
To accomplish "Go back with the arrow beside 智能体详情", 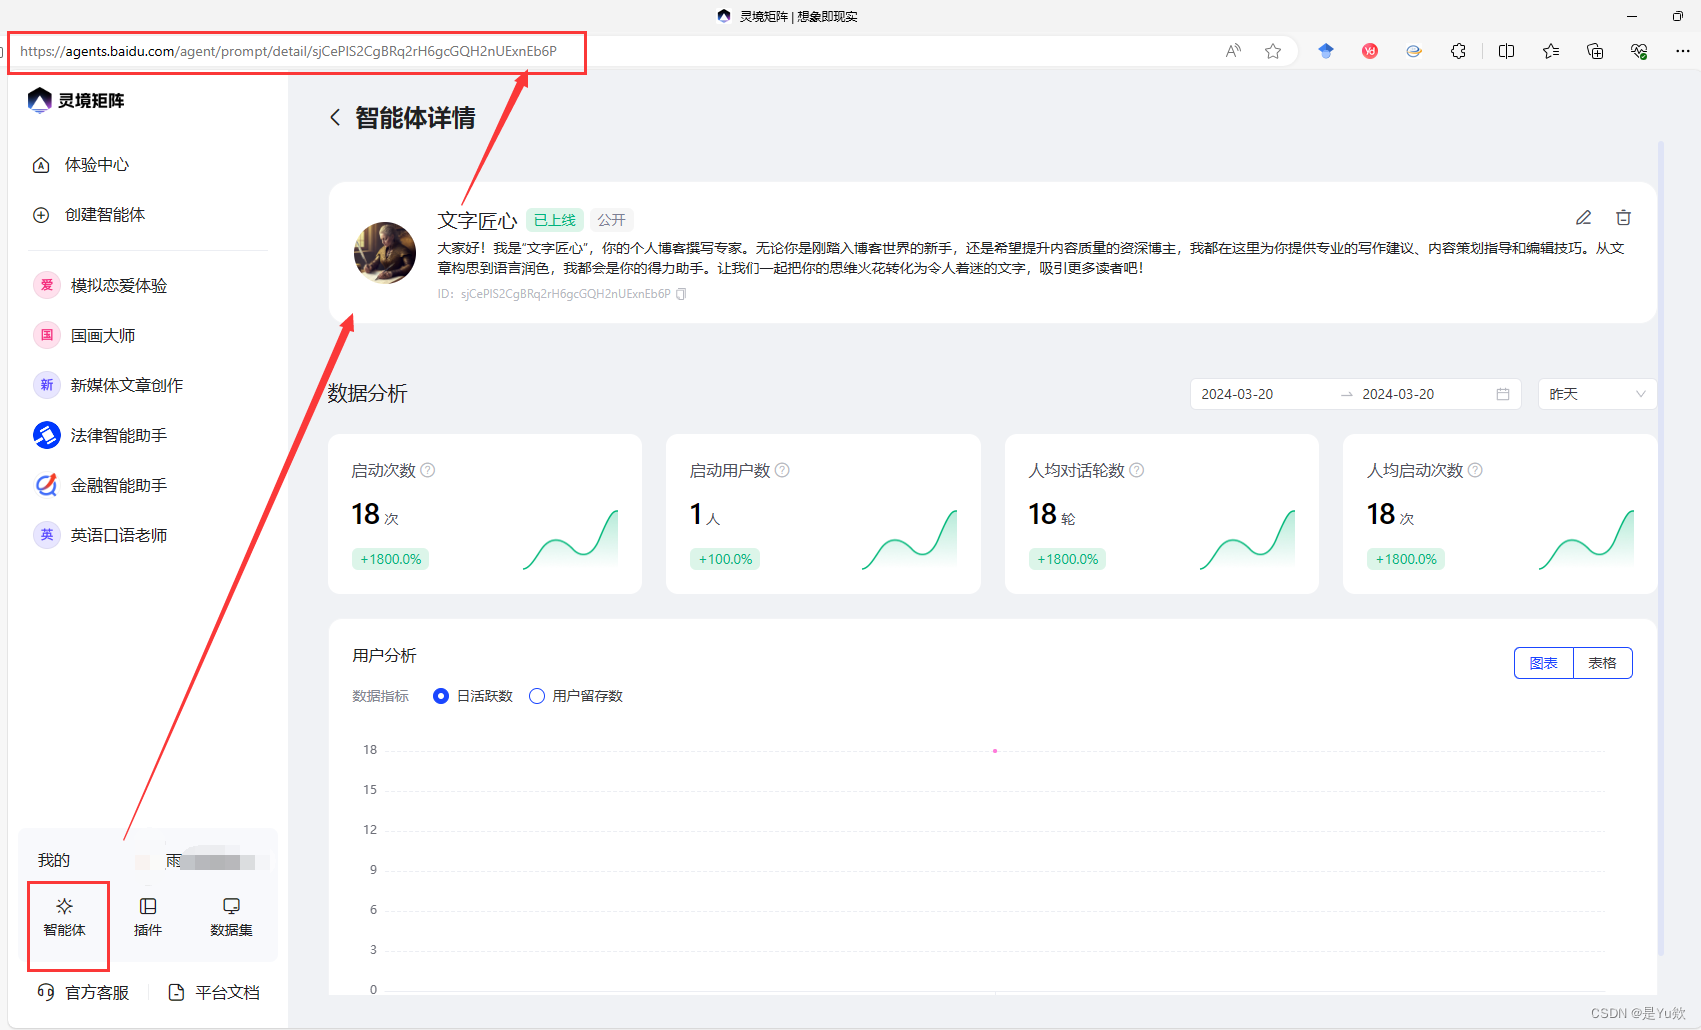I will (335, 118).
